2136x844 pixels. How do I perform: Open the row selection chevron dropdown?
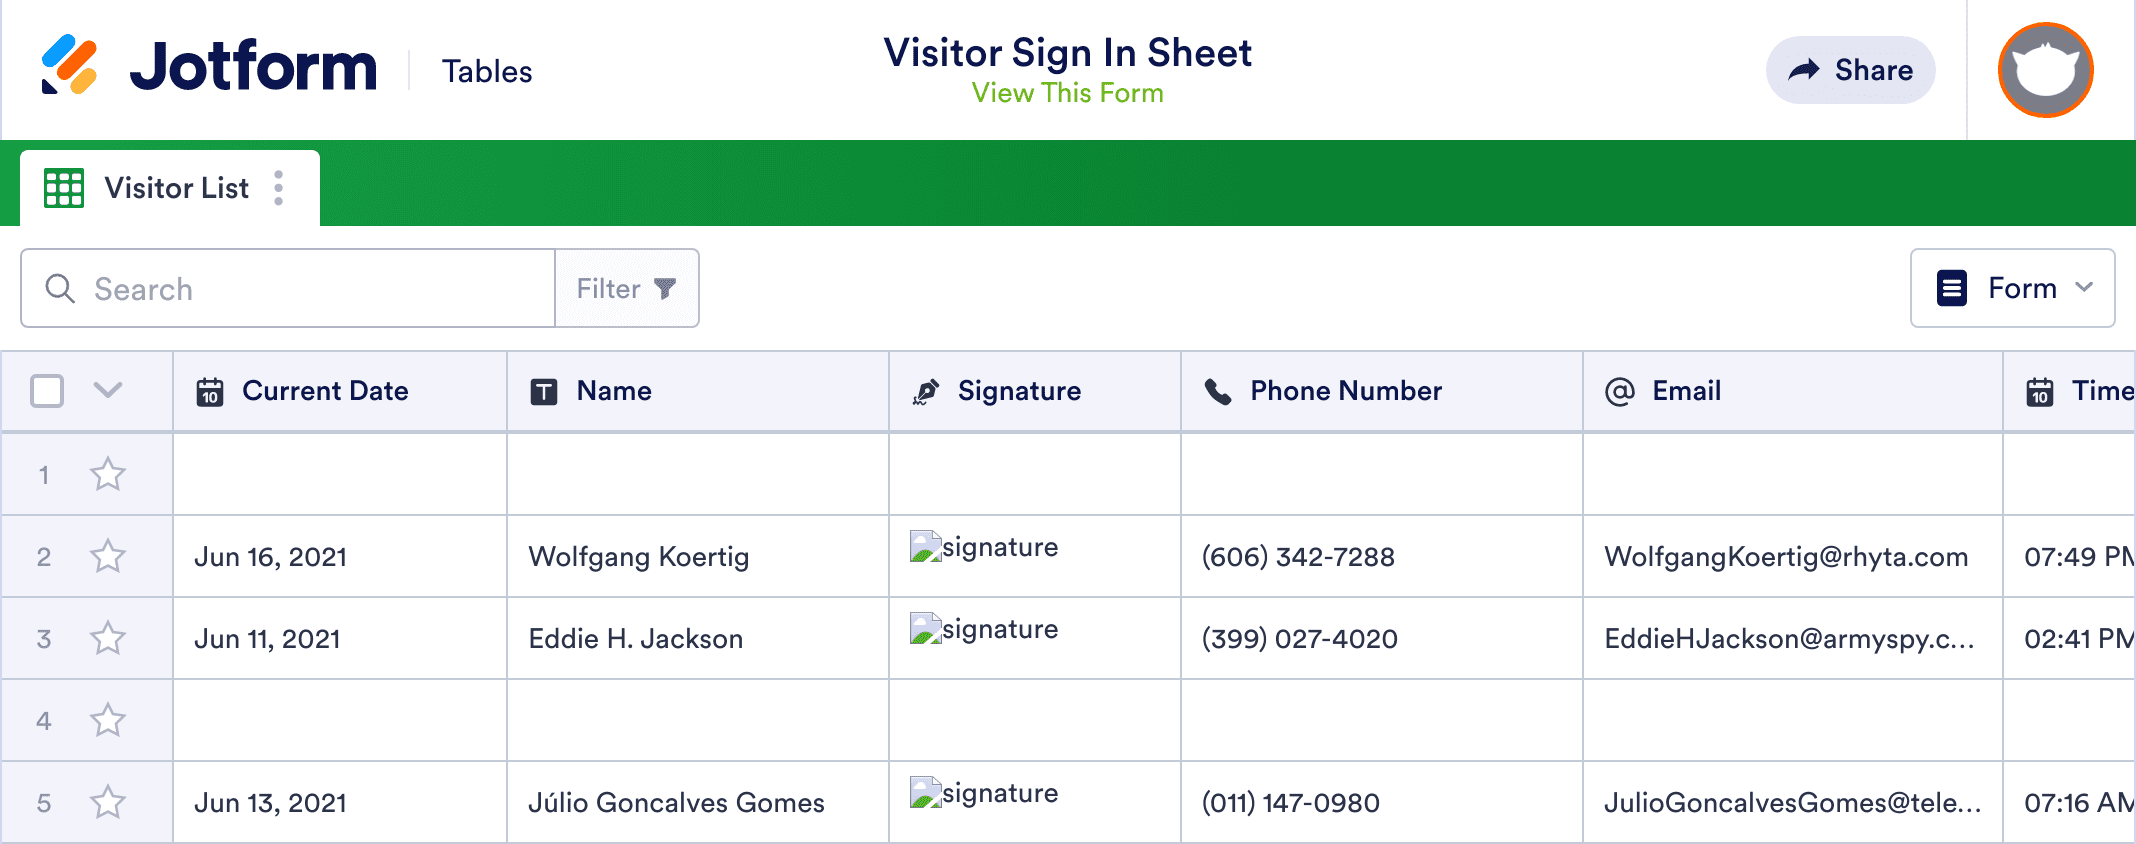[108, 391]
